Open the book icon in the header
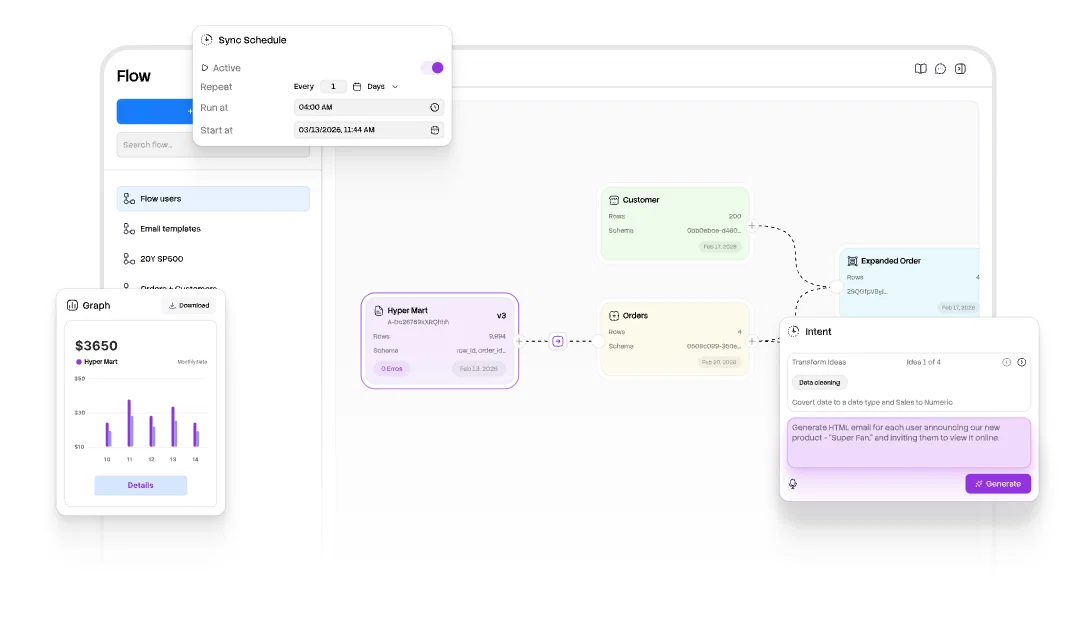 921,69
